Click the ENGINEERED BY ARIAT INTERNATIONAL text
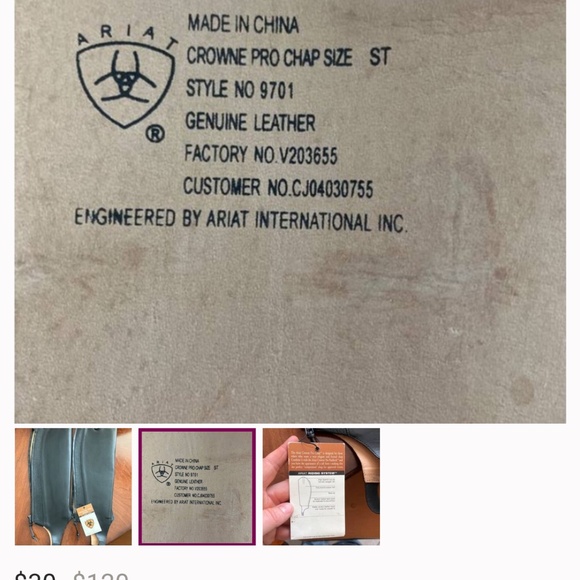Viewport: 580px width, 580px height. click(x=241, y=219)
